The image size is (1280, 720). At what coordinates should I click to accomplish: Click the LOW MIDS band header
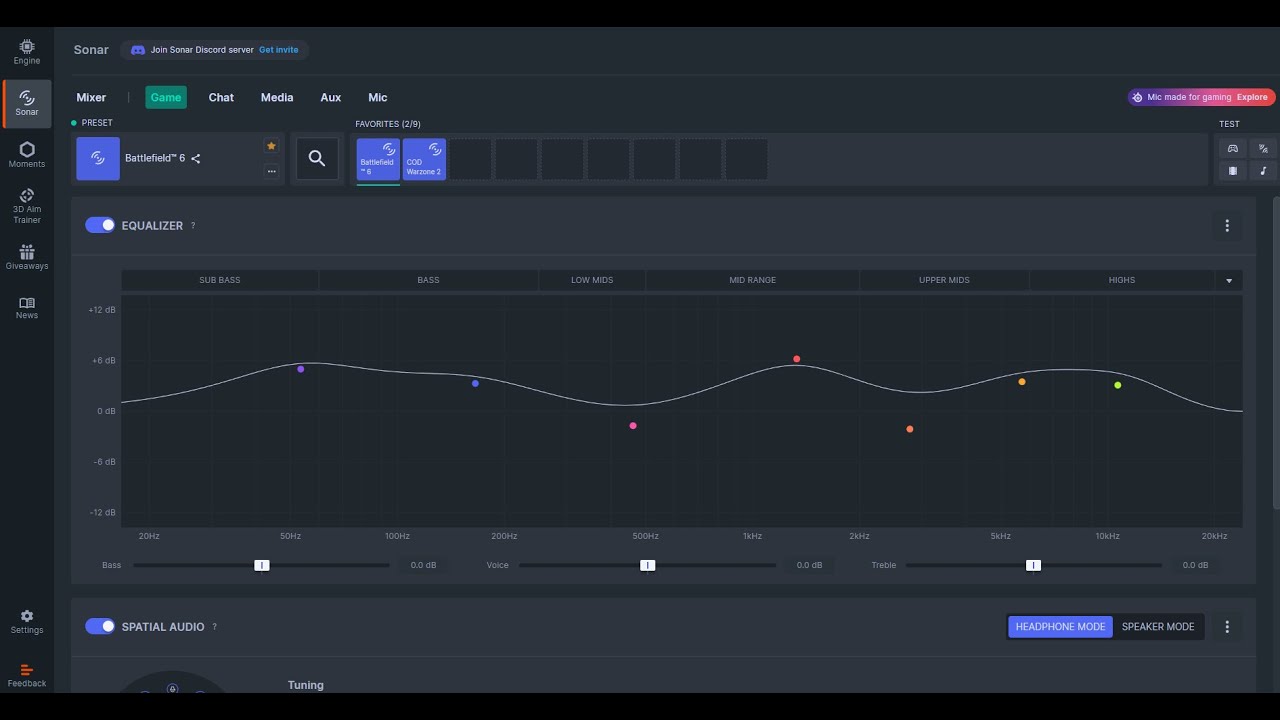(x=592, y=280)
